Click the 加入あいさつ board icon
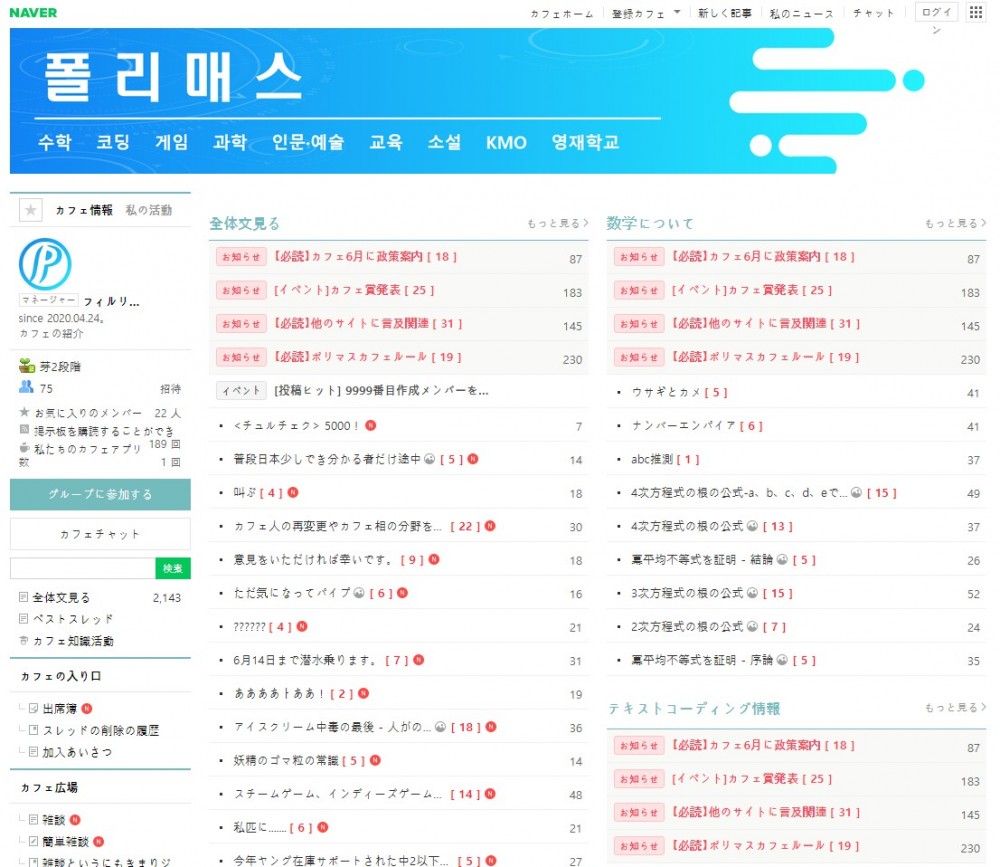This screenshot has height=867, width=1000. pos(34,752)
